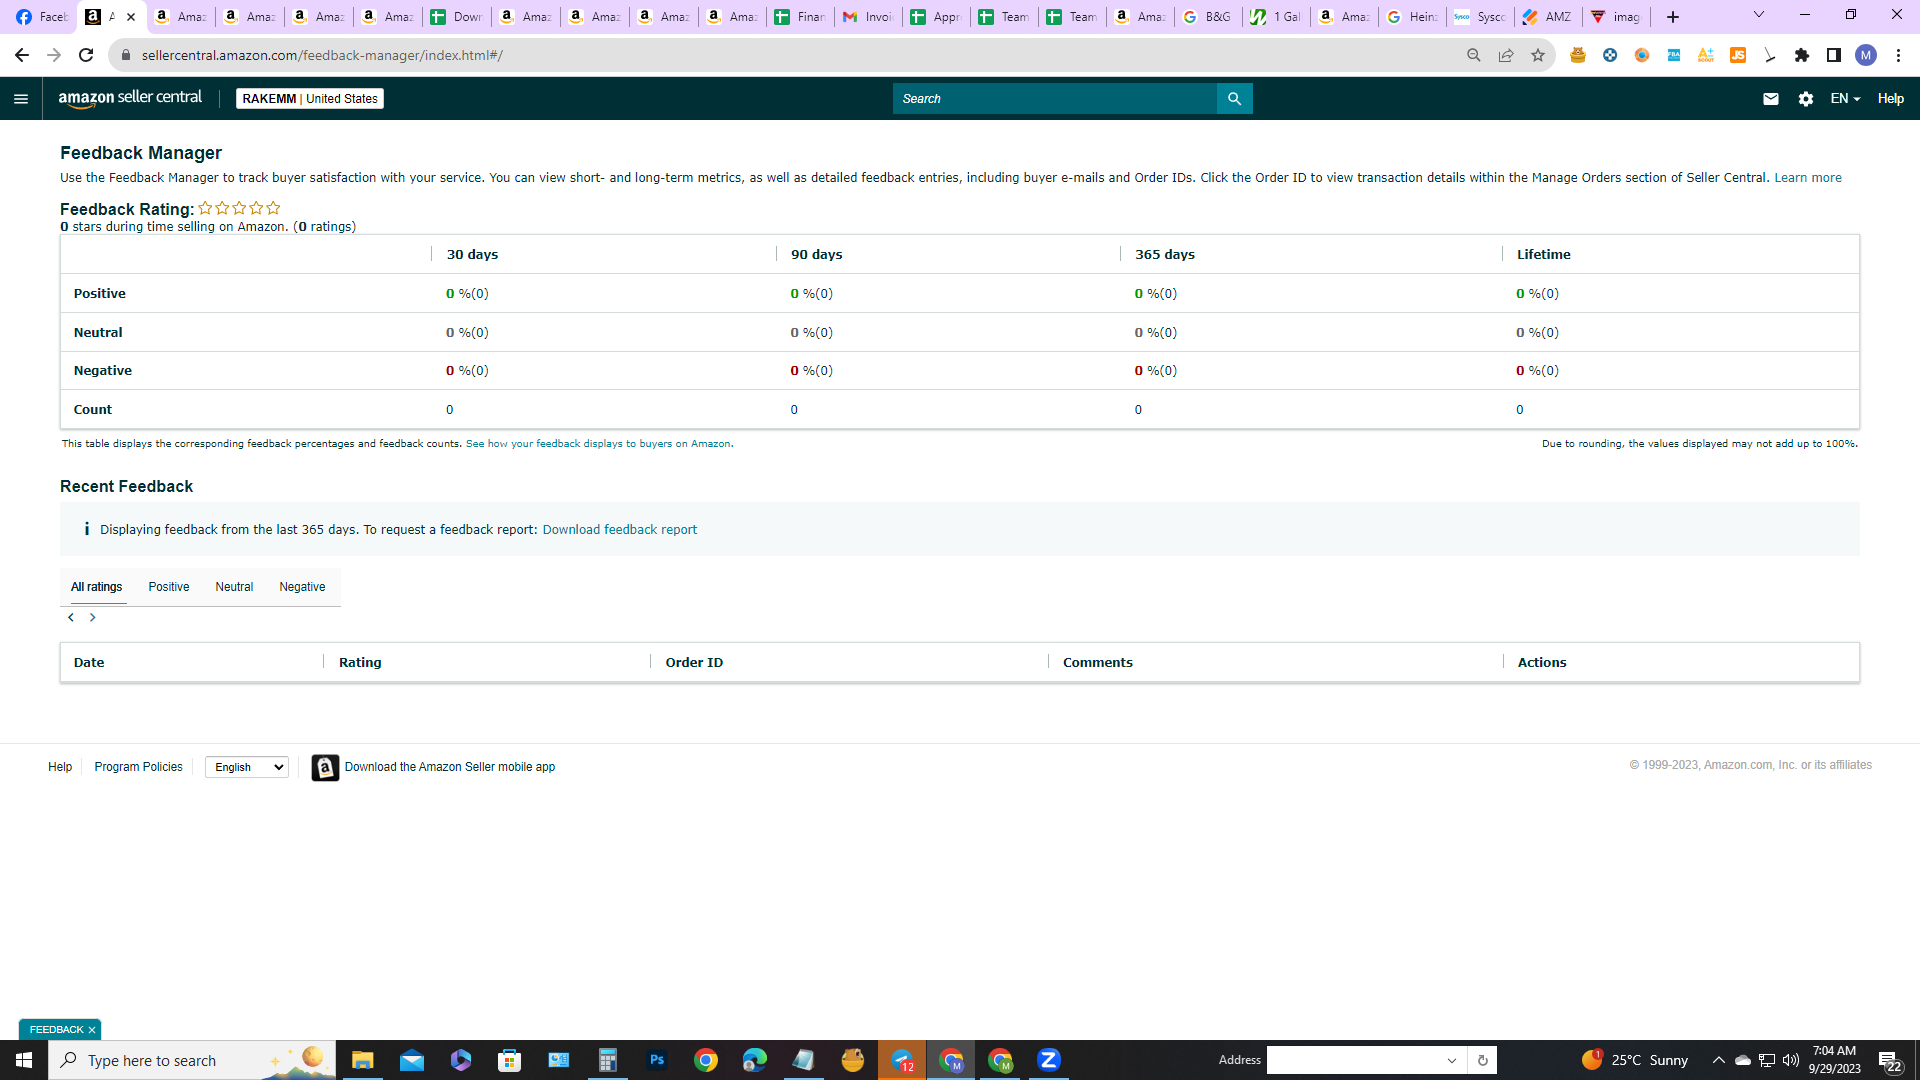Screen dimensions: 1920x1080
Task: Click the Amazon Seller mobile app icon
Action: click(325, 767)
